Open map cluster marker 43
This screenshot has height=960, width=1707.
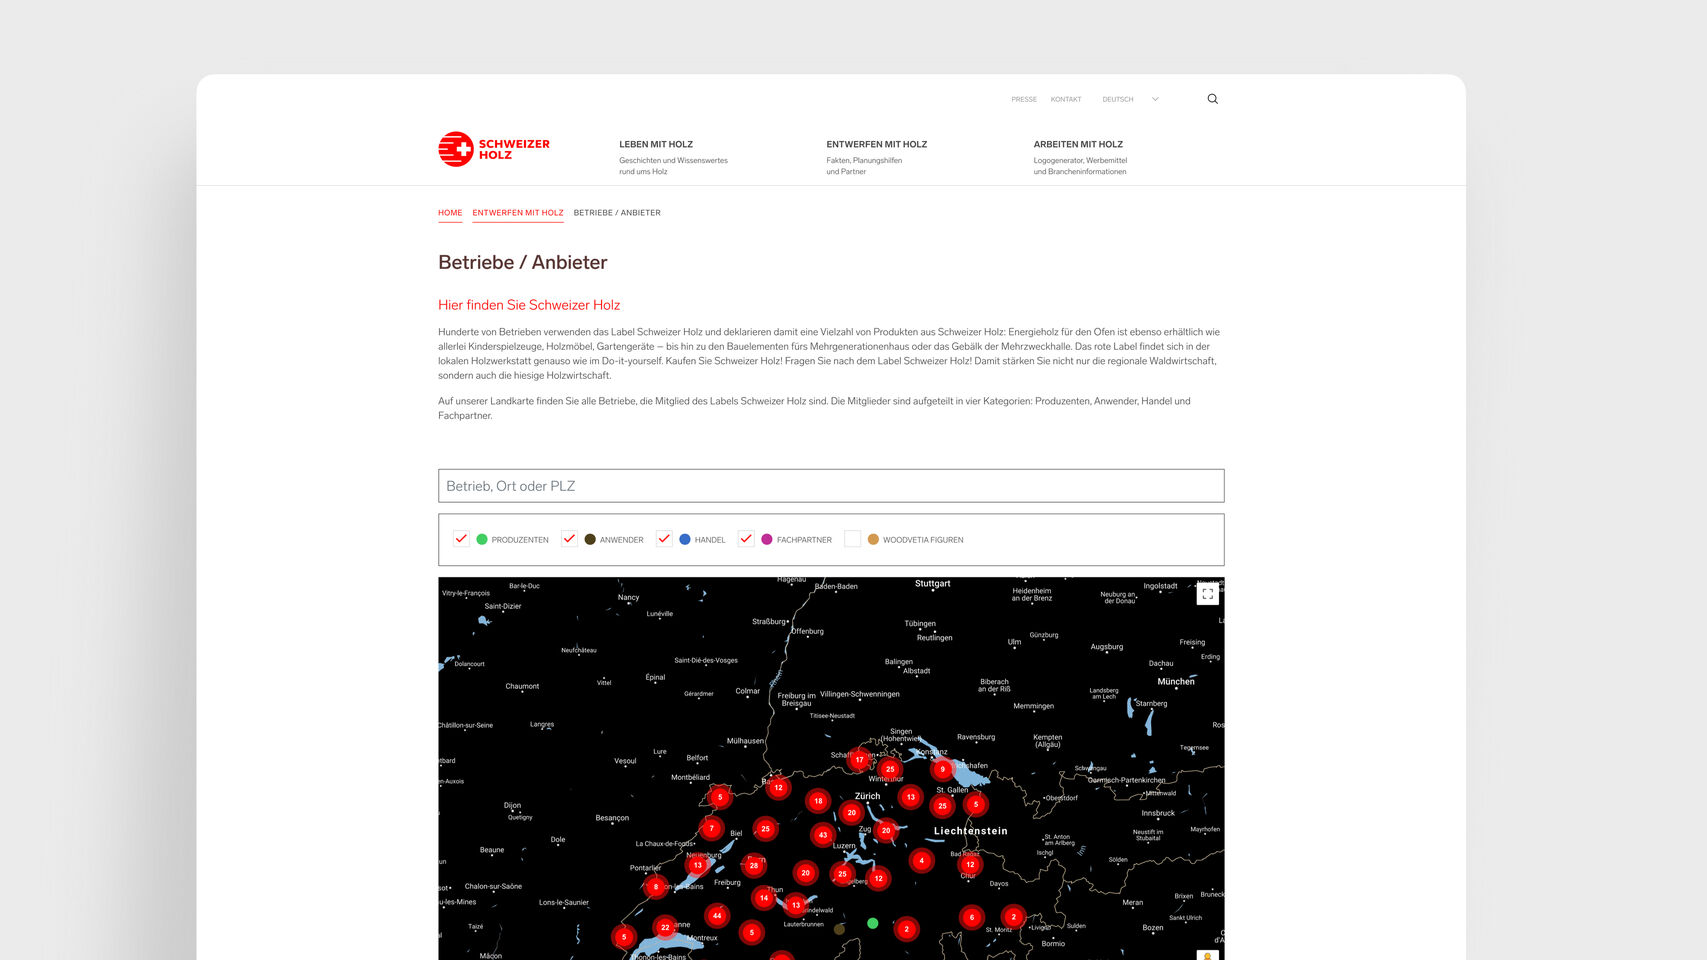pyautogui.click(x=823, y=835)
